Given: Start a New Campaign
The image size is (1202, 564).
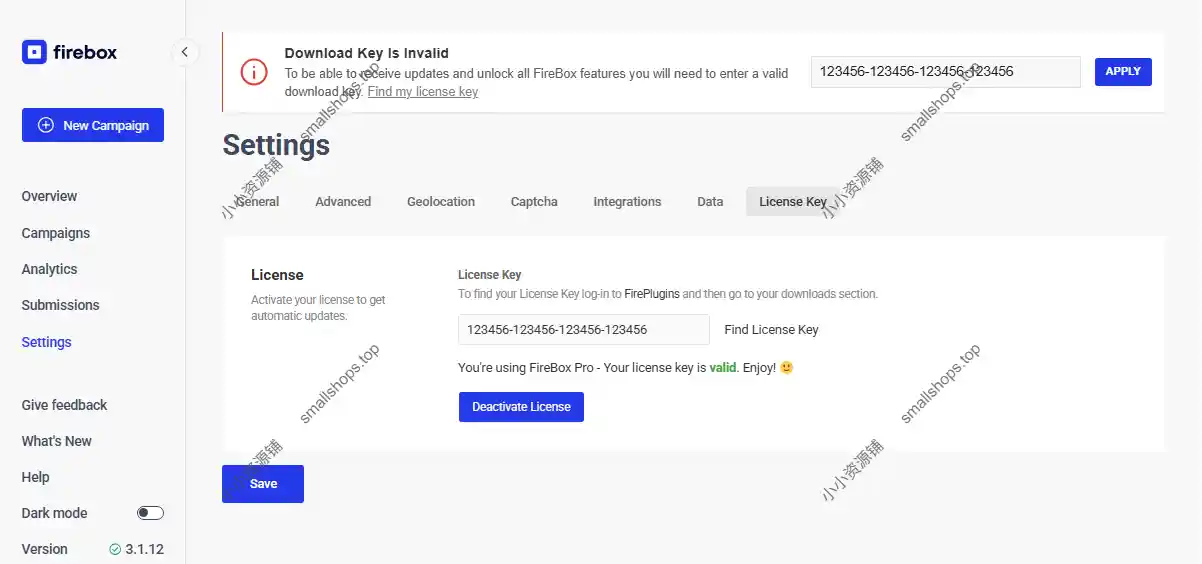Looking at the screenshot, I should [93, 125].
